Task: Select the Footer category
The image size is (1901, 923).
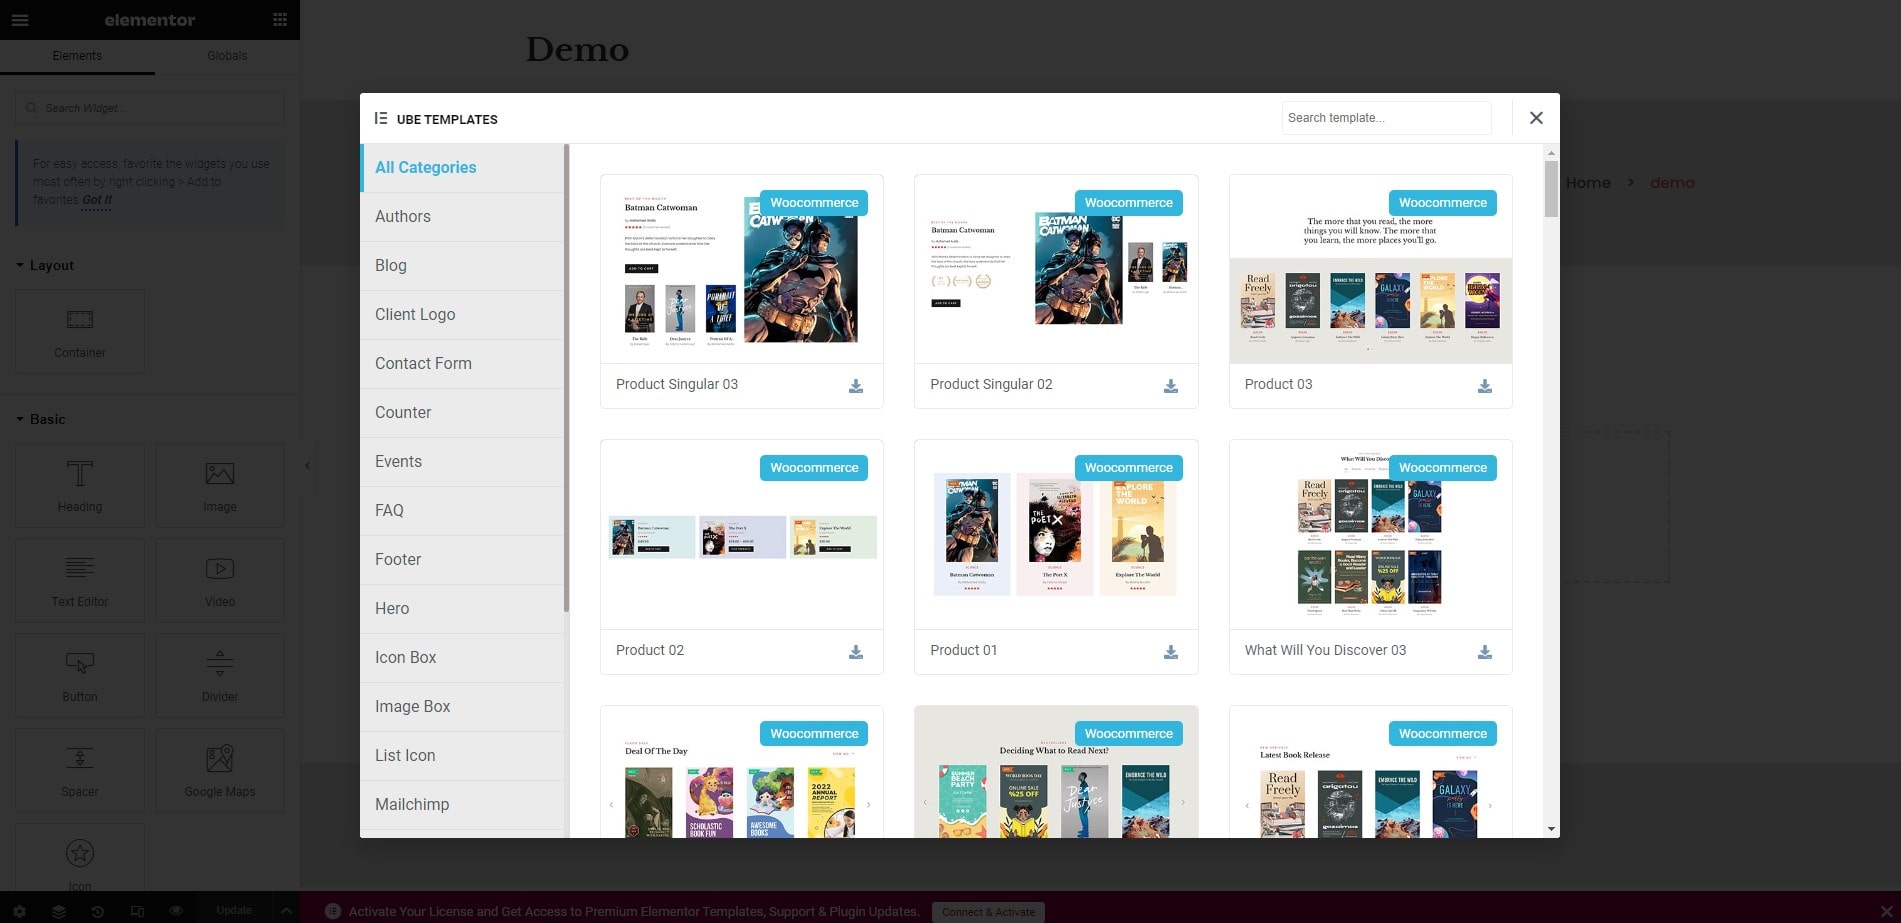Action: click(x=462, y=560)
